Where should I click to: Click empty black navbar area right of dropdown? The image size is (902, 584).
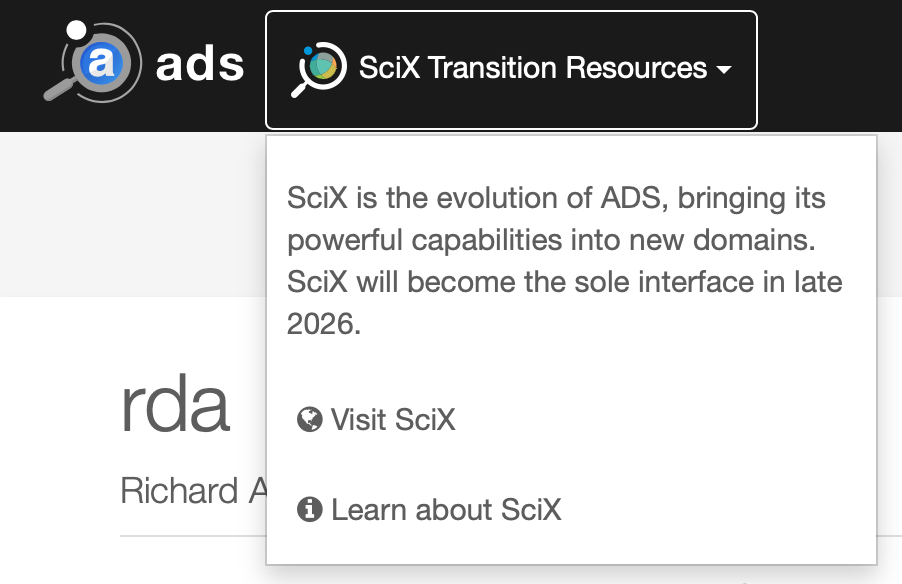[830, 66]
